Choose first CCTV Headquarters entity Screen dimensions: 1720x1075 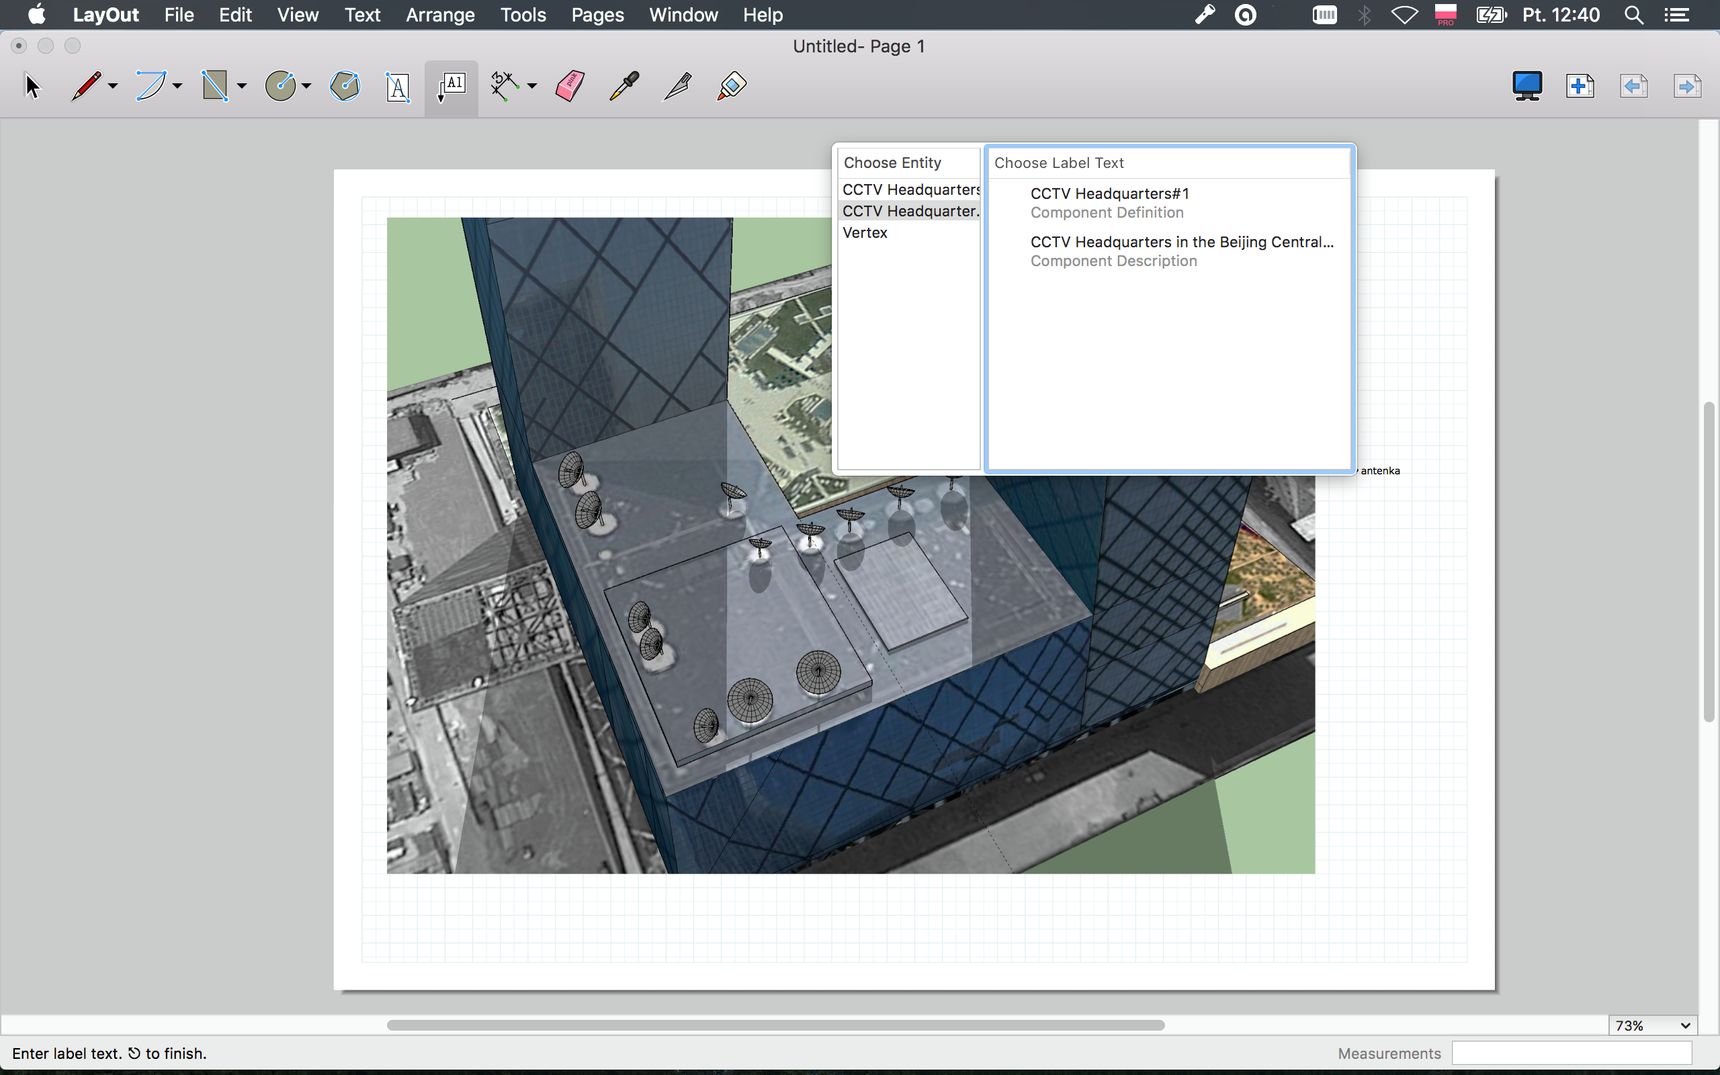(x=909, y=190)
